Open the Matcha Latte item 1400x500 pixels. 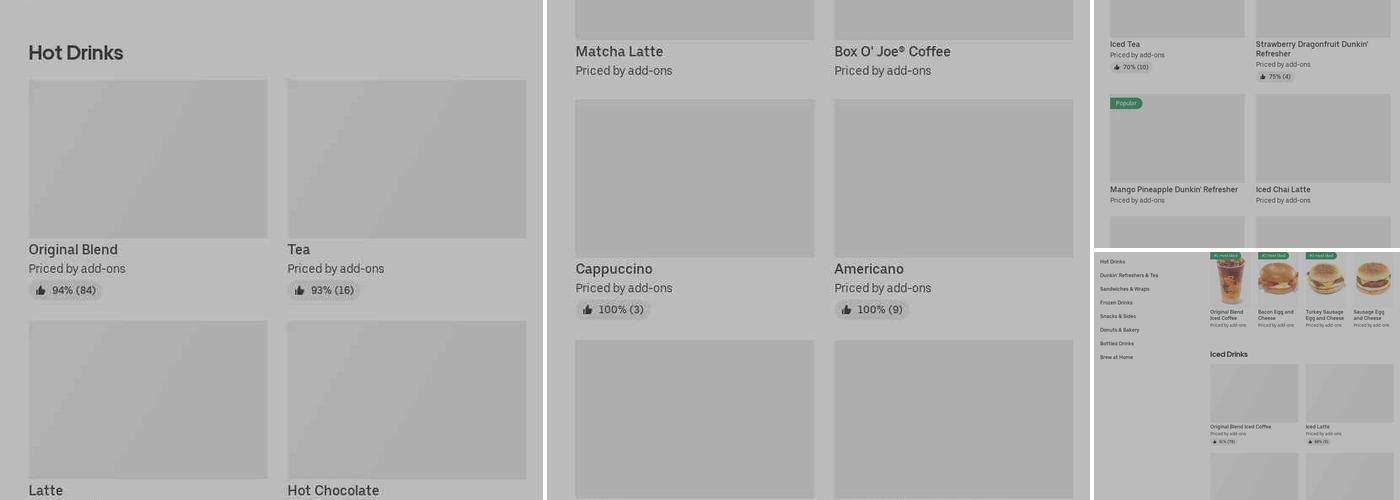[619, 52]
